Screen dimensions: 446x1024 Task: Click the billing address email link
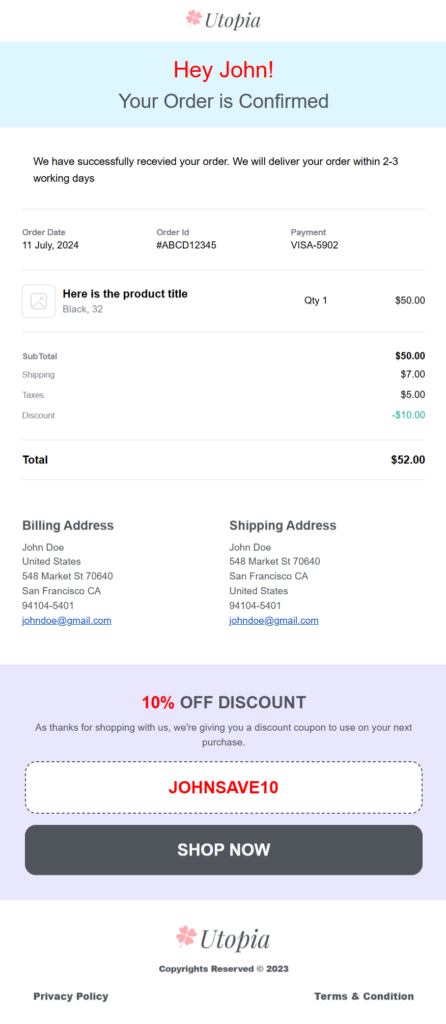(x=67, y=620)
